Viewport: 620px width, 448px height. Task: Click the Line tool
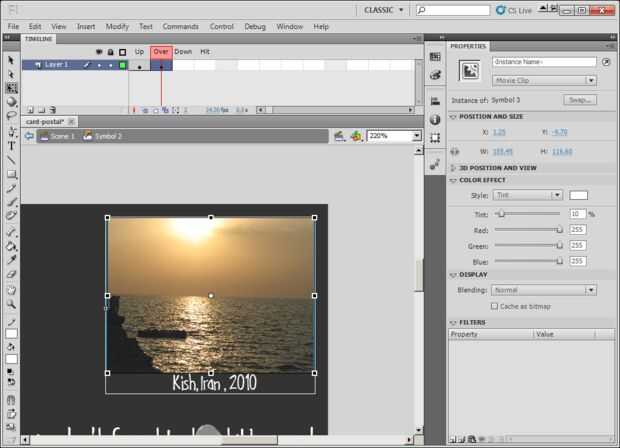[11, 160]
